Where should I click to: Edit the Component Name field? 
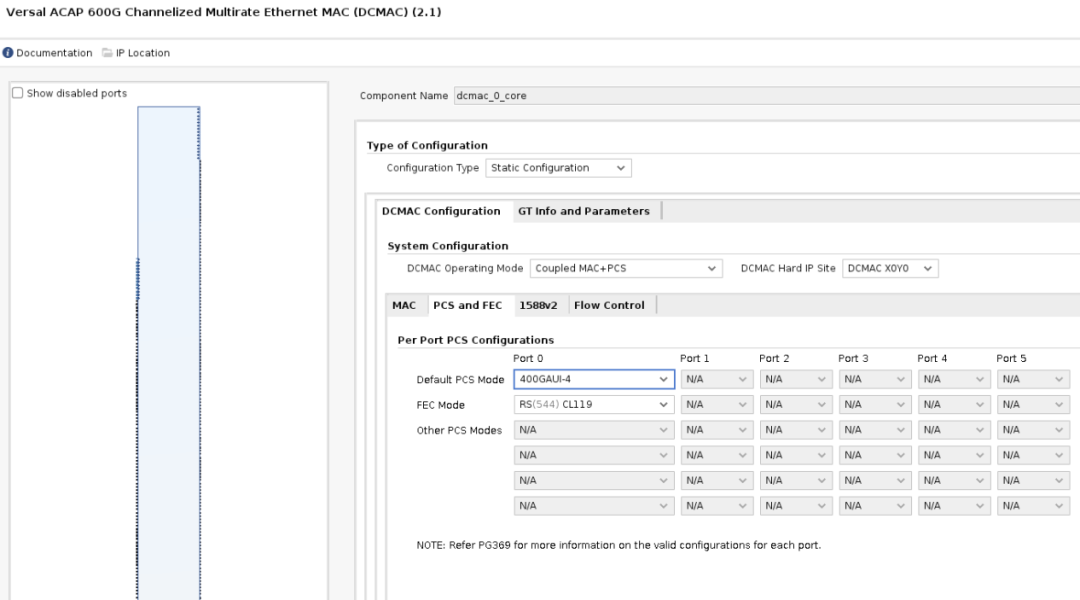pos(767,96)
